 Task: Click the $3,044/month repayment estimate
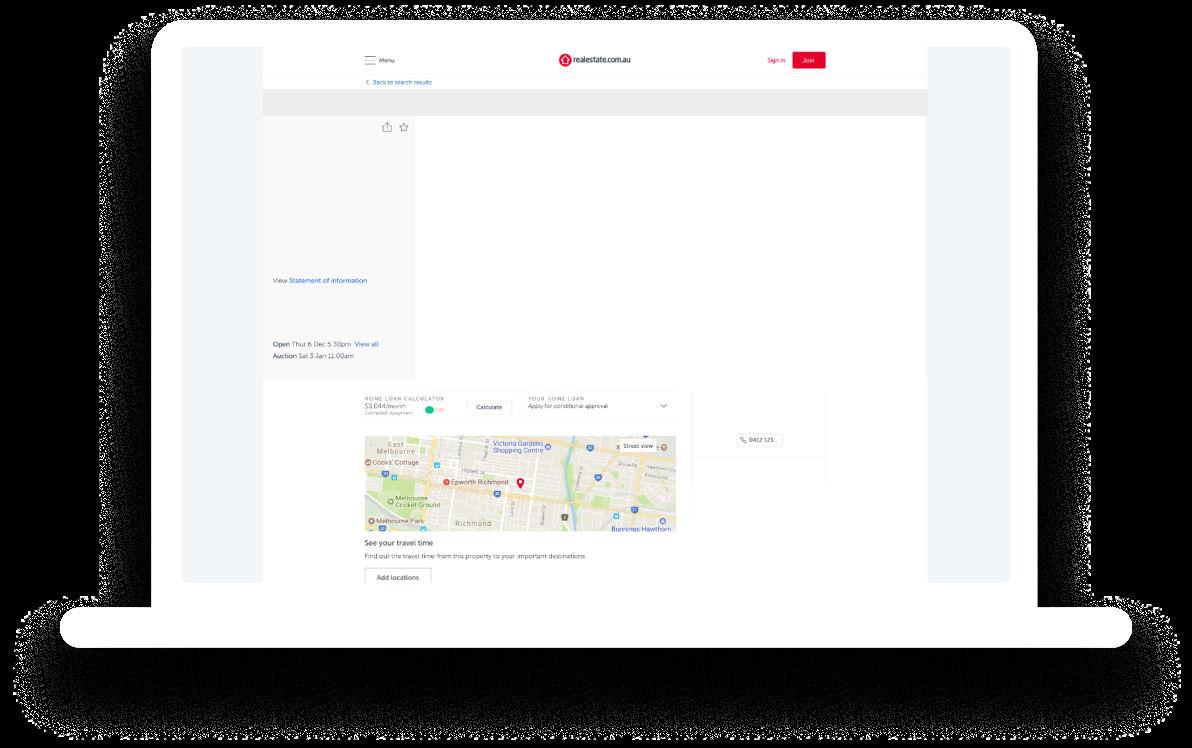[385, 406]
